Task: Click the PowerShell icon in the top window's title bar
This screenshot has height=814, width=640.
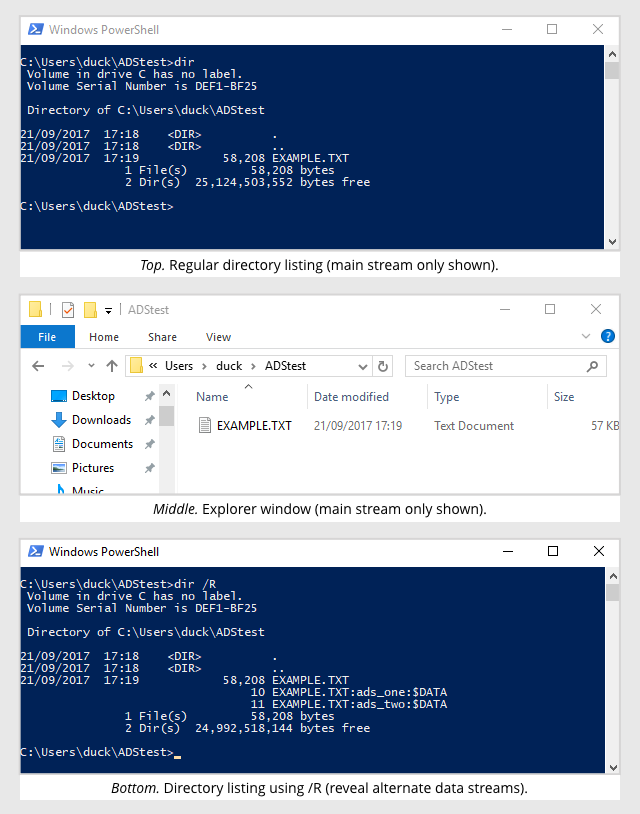Action: pos(36,29)
